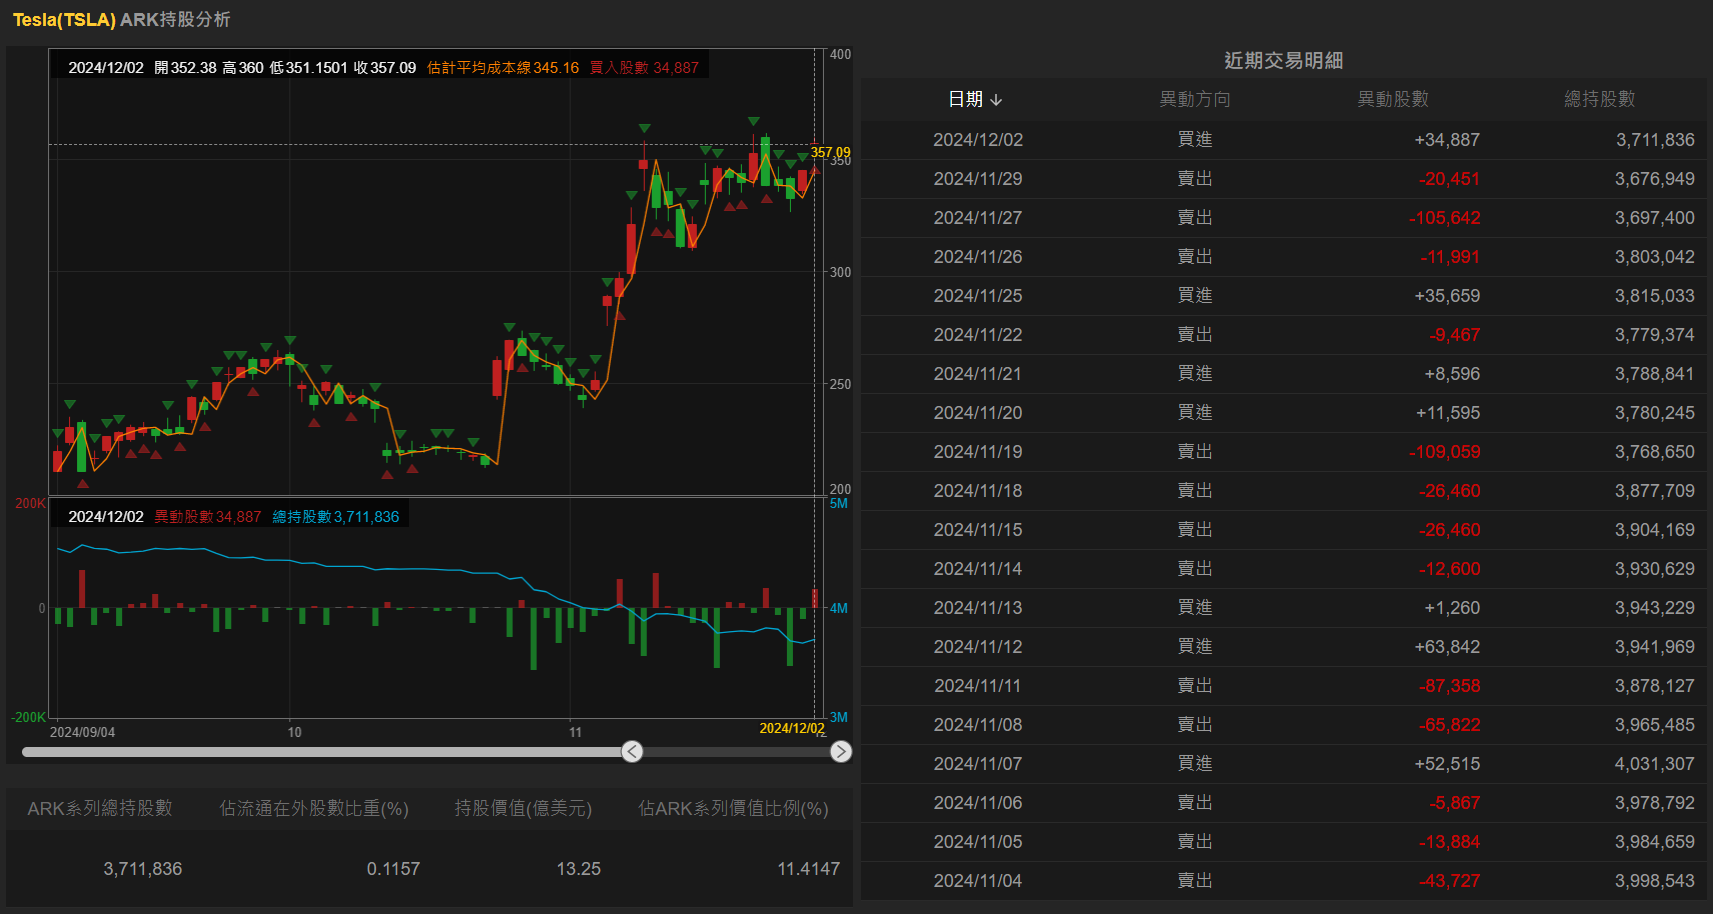Image resolution: width=1713 pixels, height=914 pixels.
Task: Select the 2024/11/29 date cell
Action: [x=978, y=179]
